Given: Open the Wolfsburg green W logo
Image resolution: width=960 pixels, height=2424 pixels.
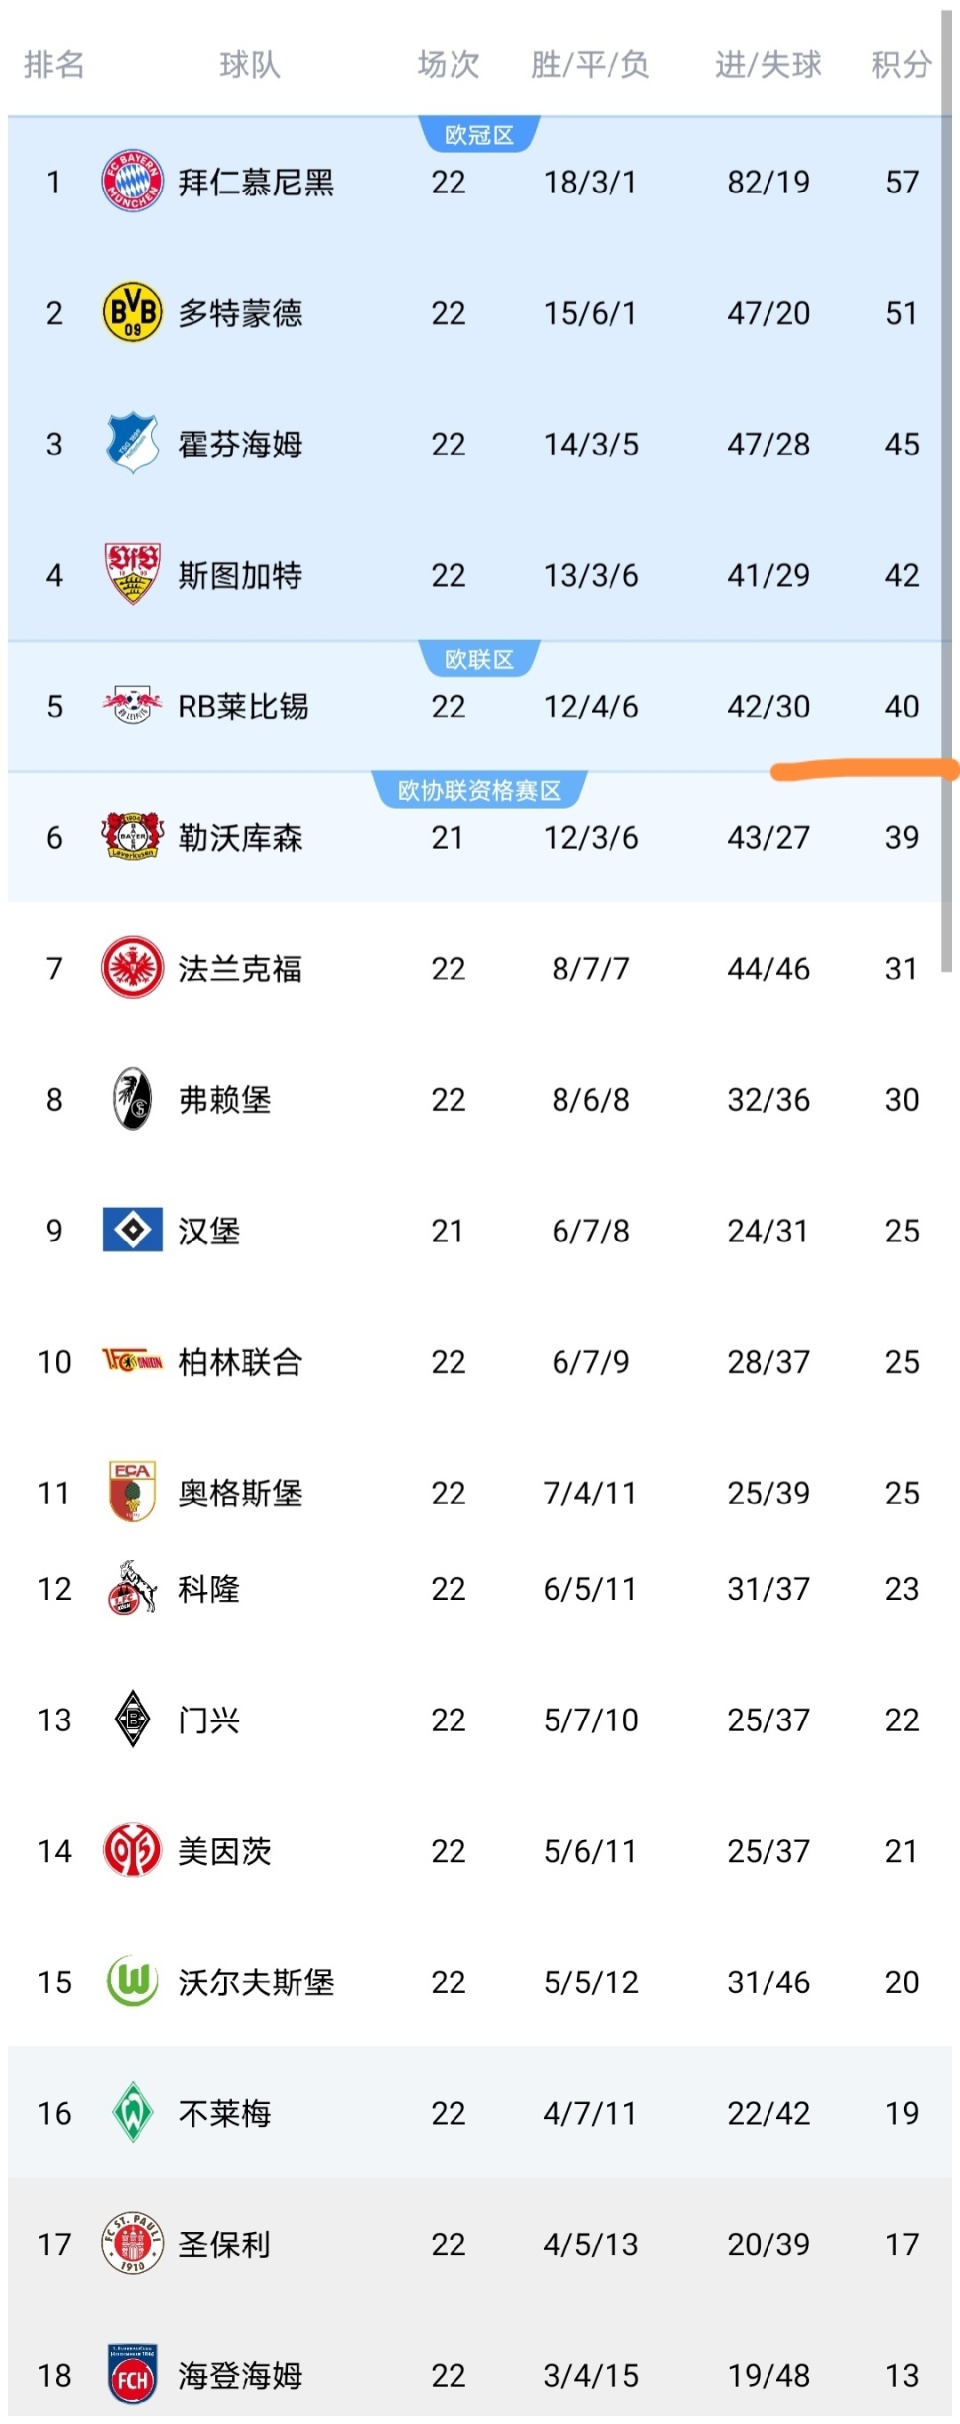Looking at the screenshot, I should (132, 1982).
